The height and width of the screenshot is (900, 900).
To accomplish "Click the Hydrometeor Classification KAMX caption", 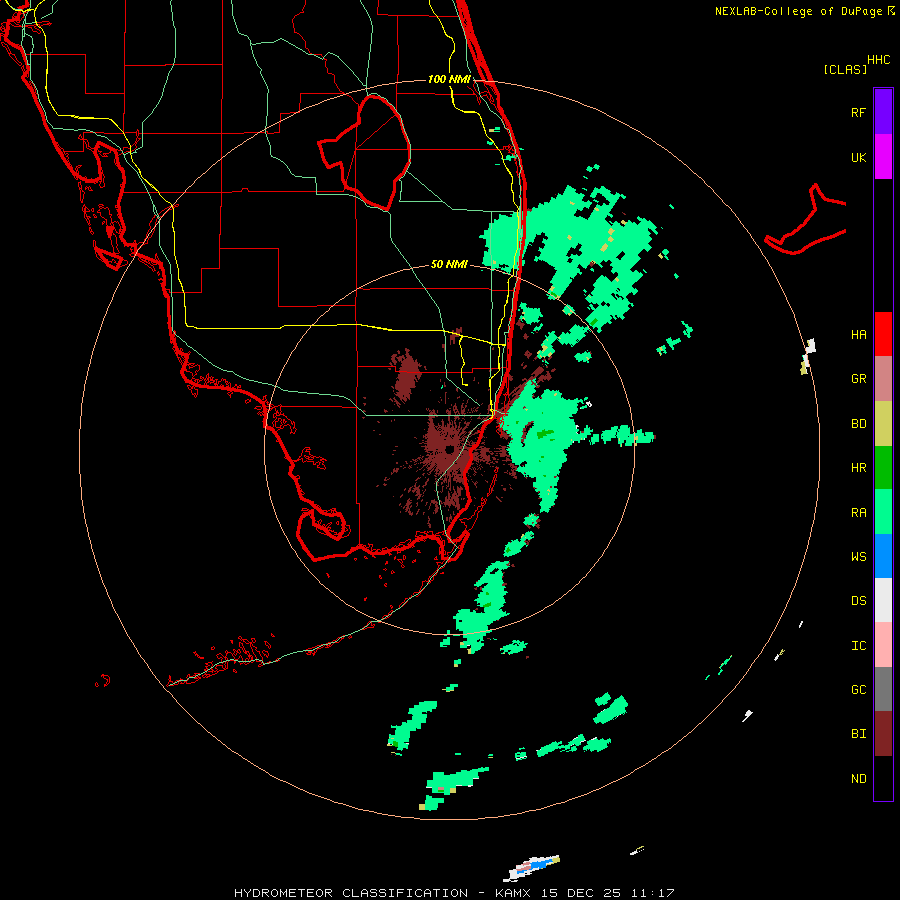I will pyautogui.click(x=454, y=893).
